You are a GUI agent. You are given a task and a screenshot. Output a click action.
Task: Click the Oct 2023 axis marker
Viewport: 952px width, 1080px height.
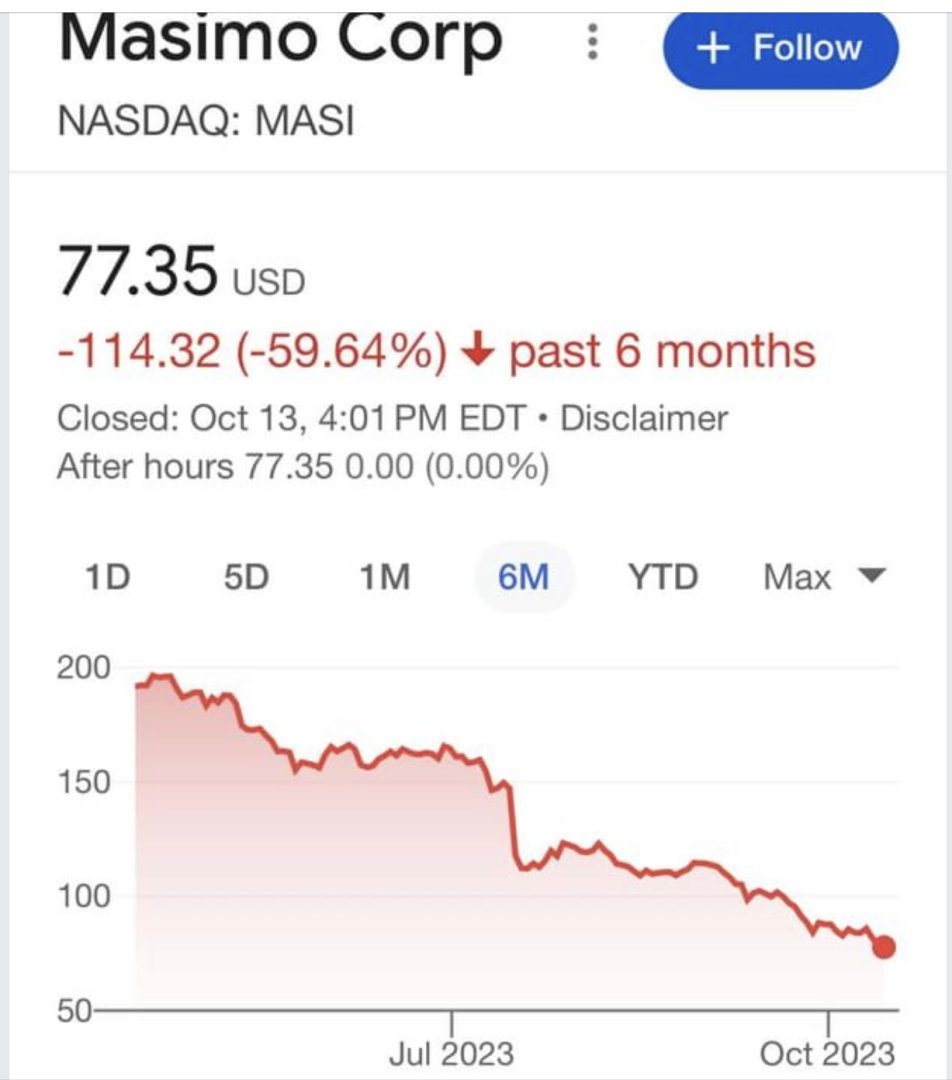pos(827,1053)
